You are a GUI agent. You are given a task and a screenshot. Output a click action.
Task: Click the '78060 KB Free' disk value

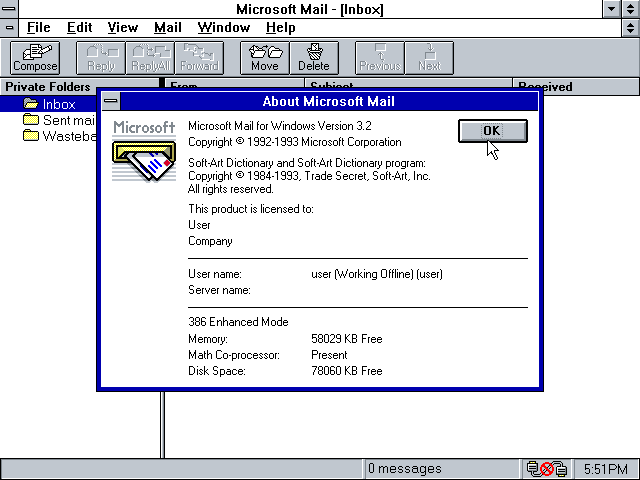[347, 371]
